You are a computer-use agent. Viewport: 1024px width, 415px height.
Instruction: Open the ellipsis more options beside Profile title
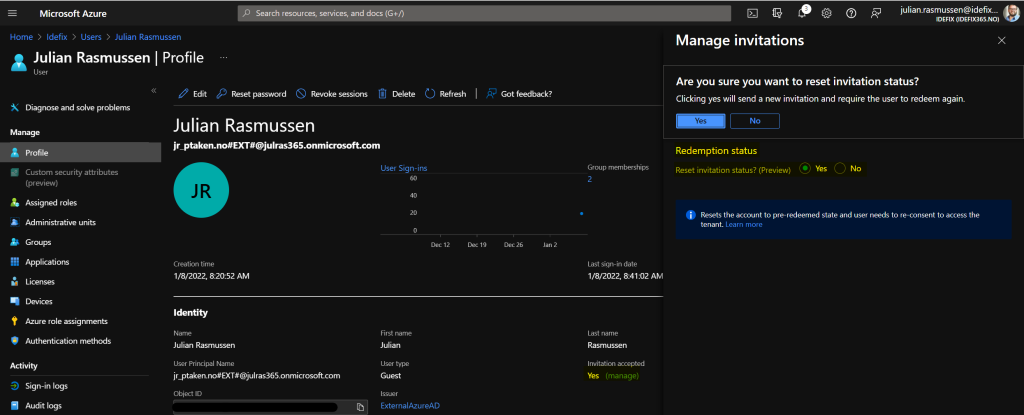[224, 58]
